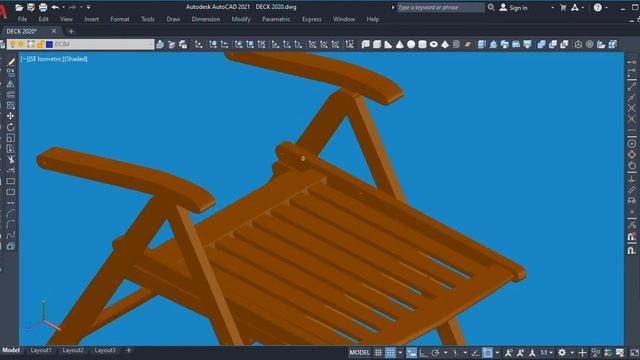Select the Explode tool at toolbar bottom
Screen dimensions: 640x360
click(x=11, y=246)
